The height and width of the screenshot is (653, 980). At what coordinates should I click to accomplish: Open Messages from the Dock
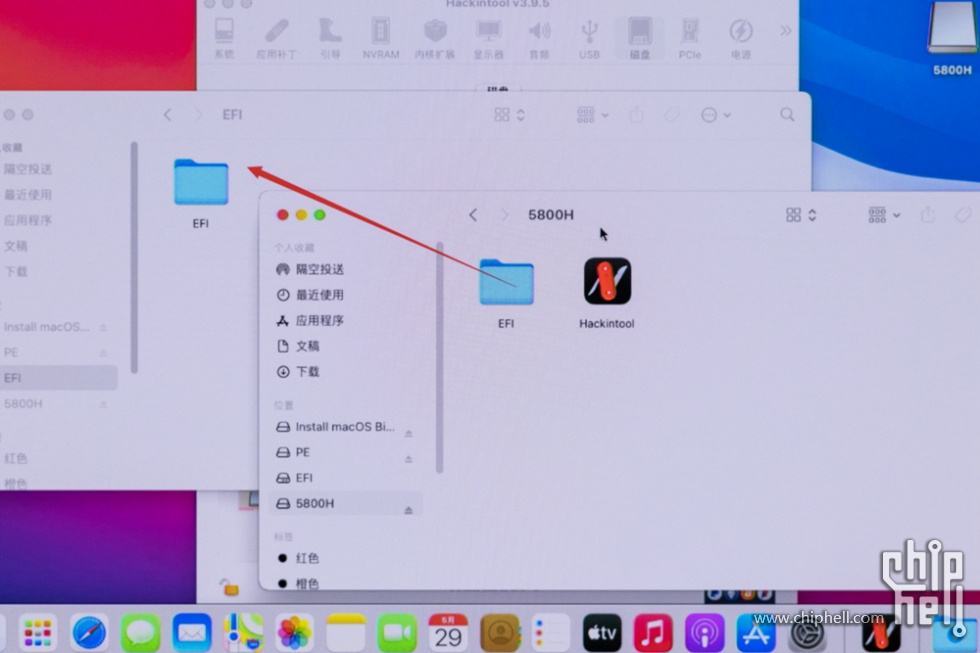tap(141, 633)
